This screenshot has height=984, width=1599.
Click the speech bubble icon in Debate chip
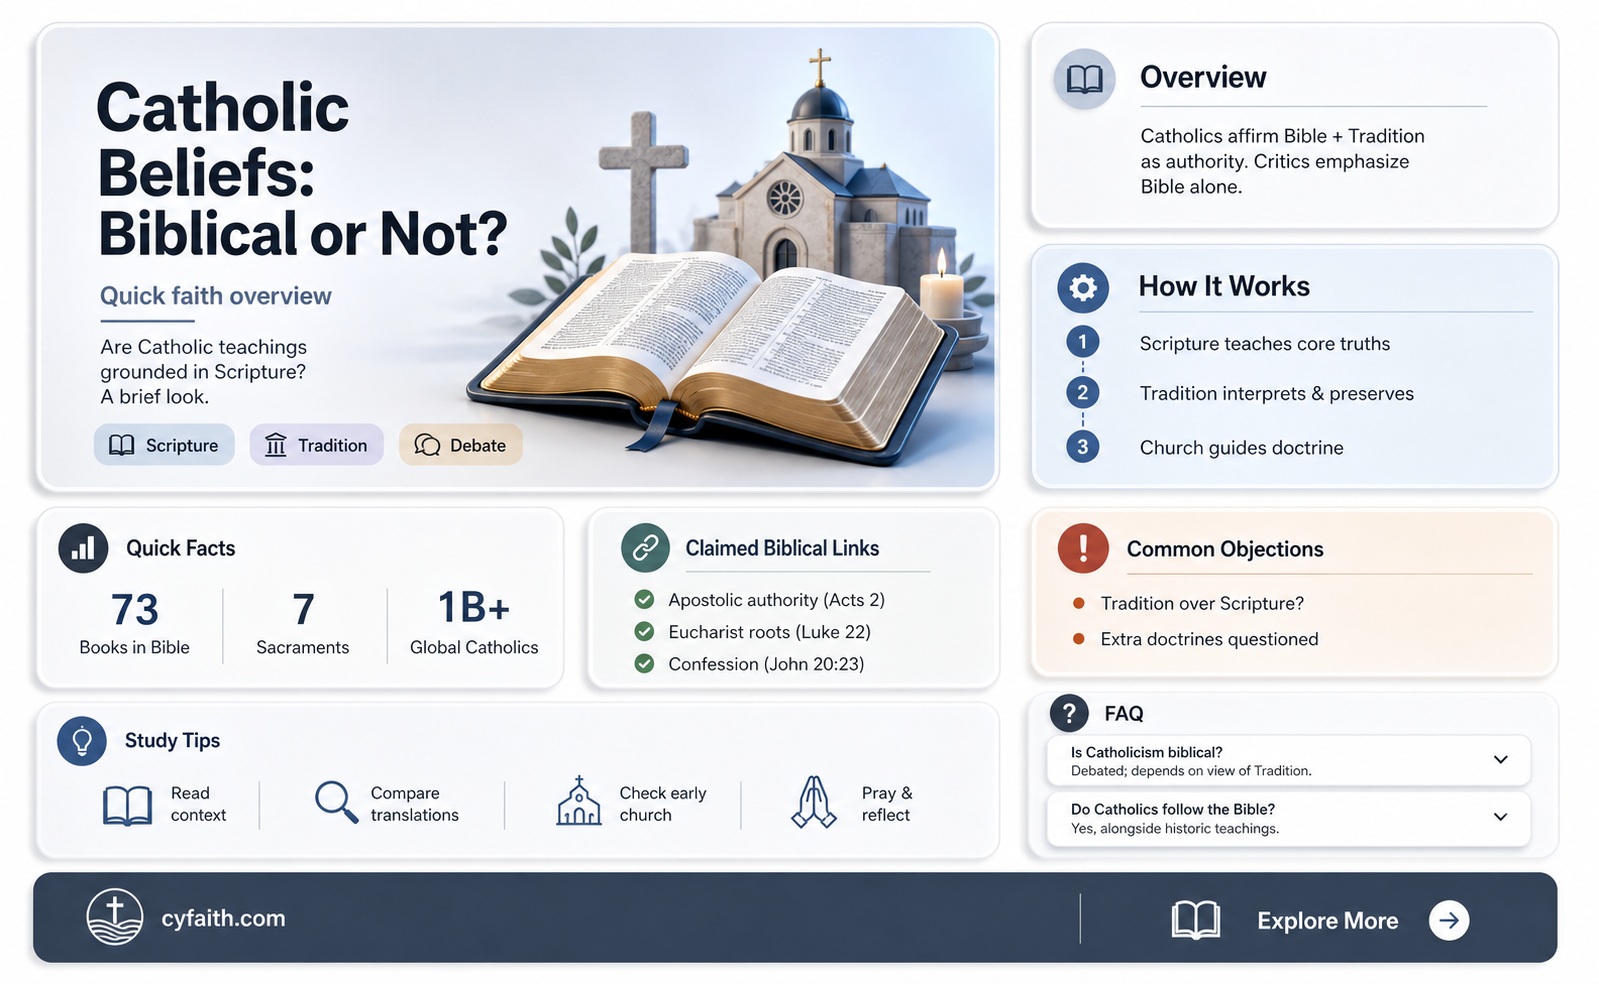coord(427,445)
